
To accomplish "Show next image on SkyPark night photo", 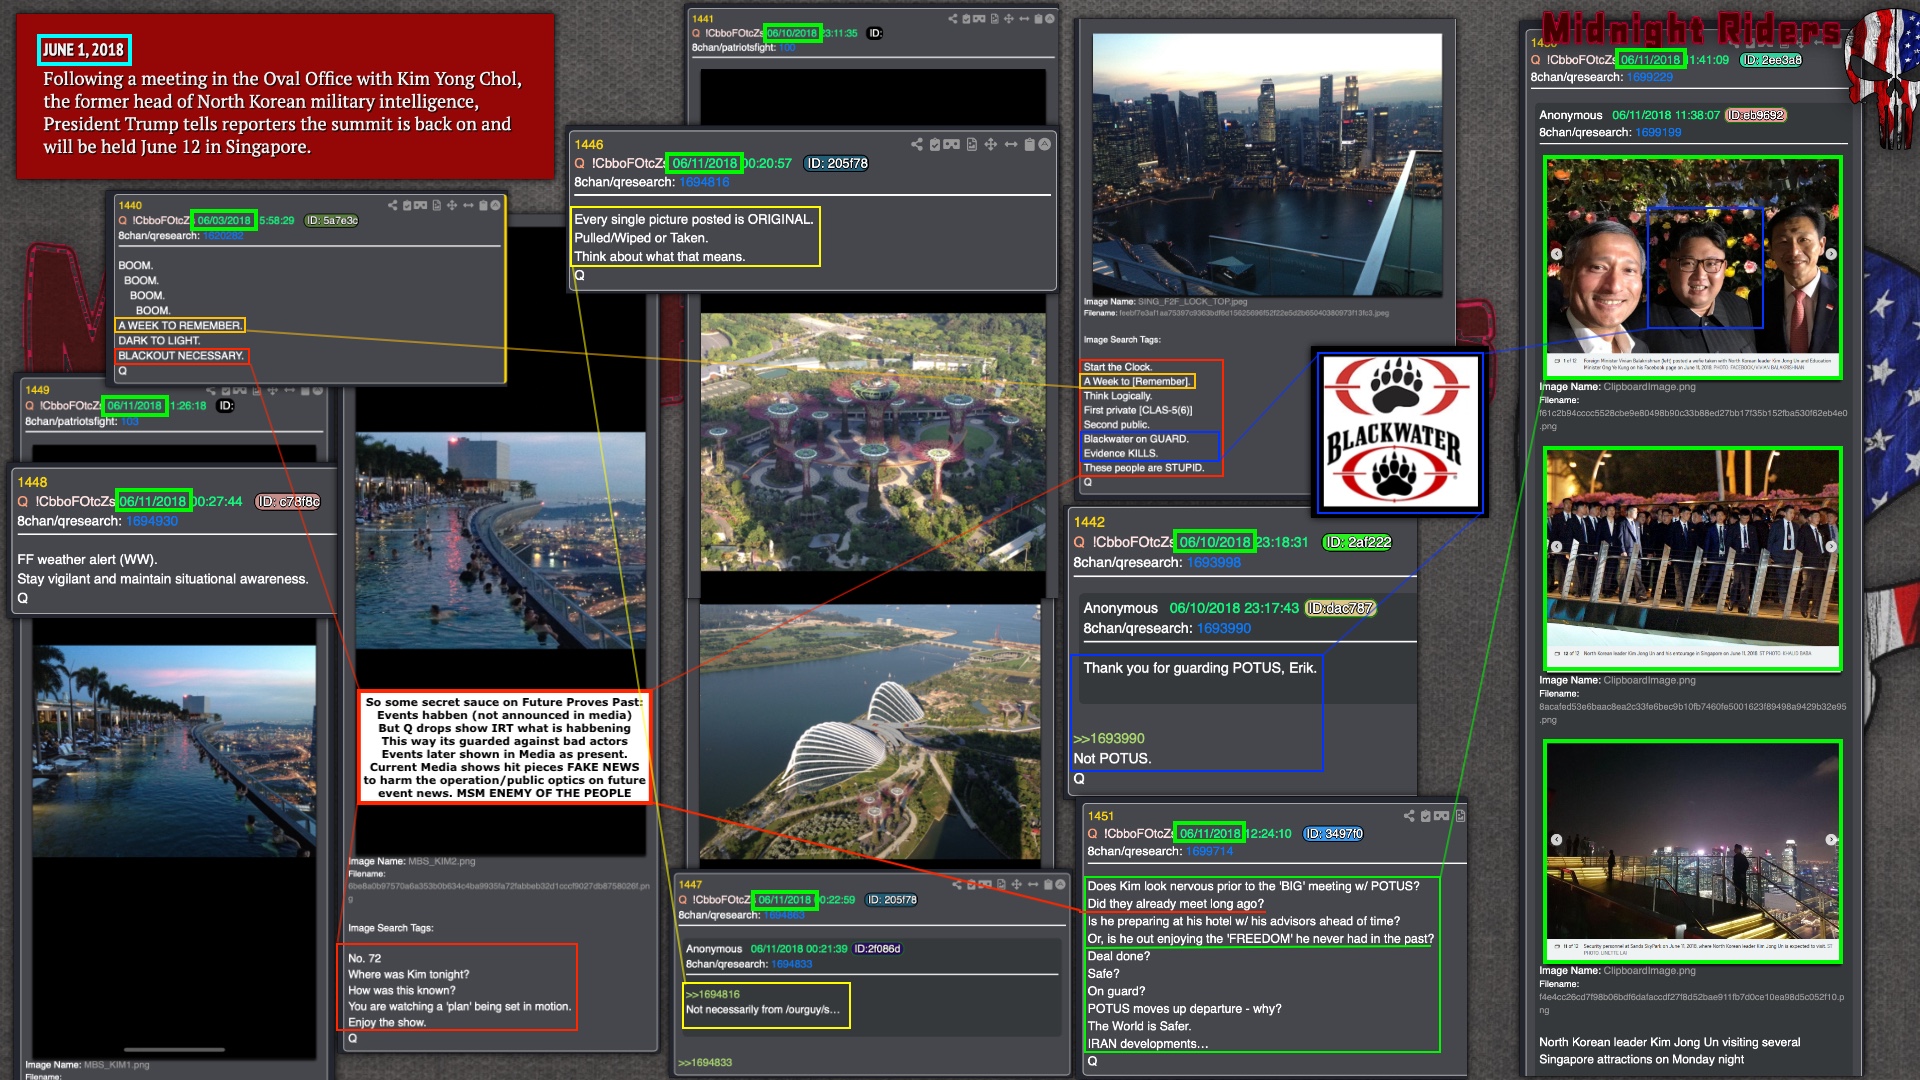I will tap(1831, 840).
